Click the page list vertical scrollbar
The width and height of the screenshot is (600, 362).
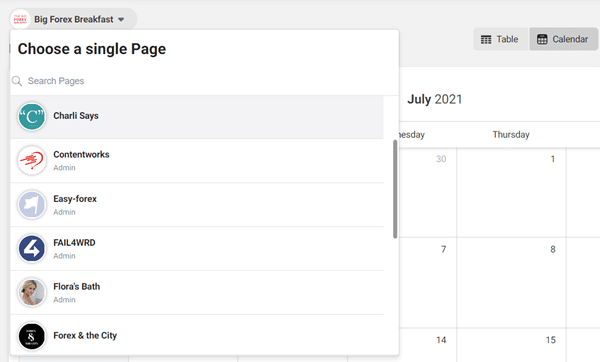click(395, 189)
